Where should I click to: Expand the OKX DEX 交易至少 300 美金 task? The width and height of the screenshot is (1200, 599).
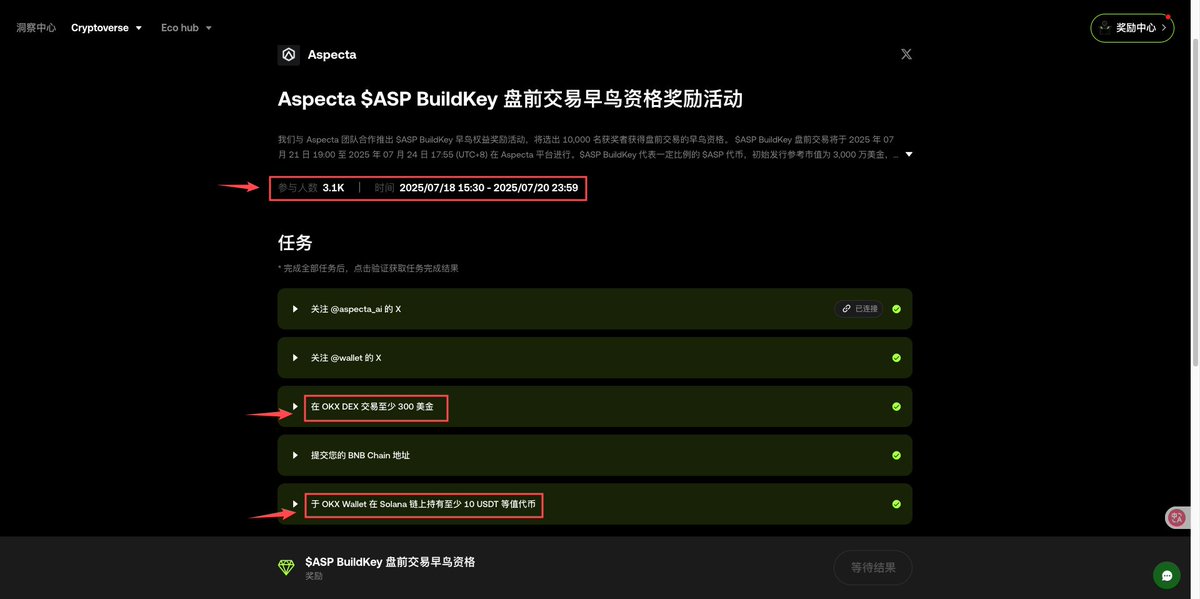click(x=295, y=407)
